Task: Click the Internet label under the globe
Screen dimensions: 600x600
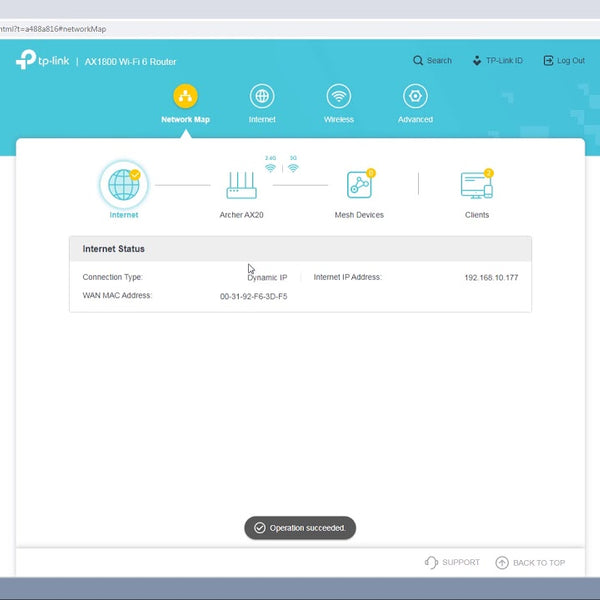Action: click(x=124, y=215)
